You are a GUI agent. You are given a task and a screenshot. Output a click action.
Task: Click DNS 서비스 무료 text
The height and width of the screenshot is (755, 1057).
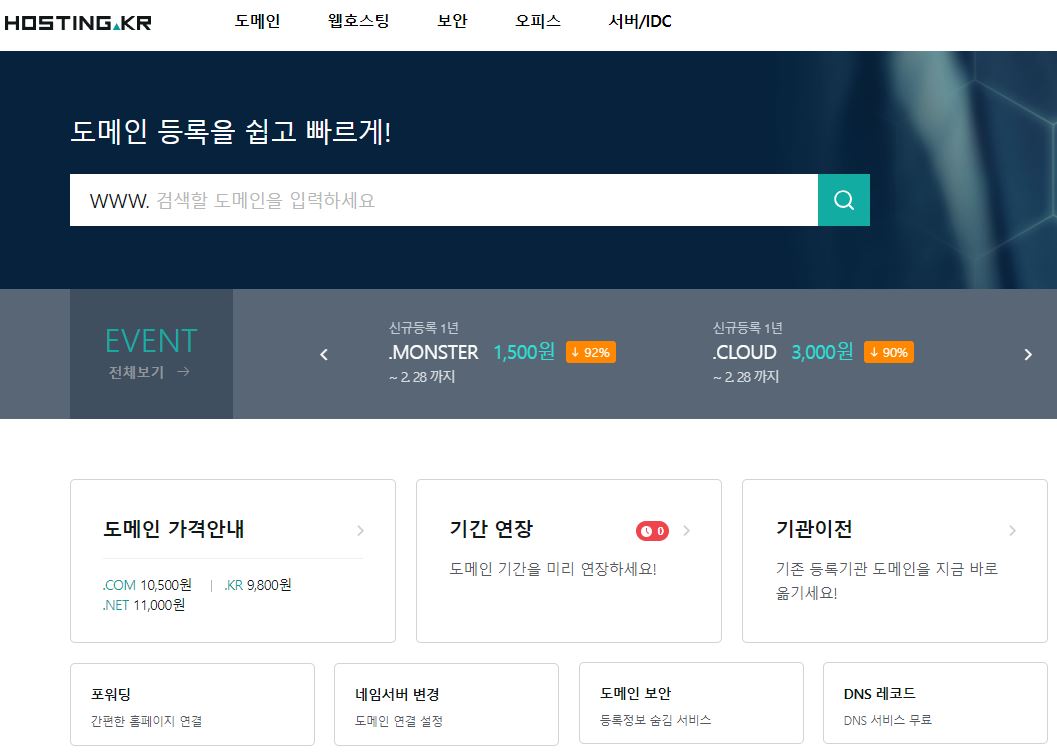click(x=887, y=720)
